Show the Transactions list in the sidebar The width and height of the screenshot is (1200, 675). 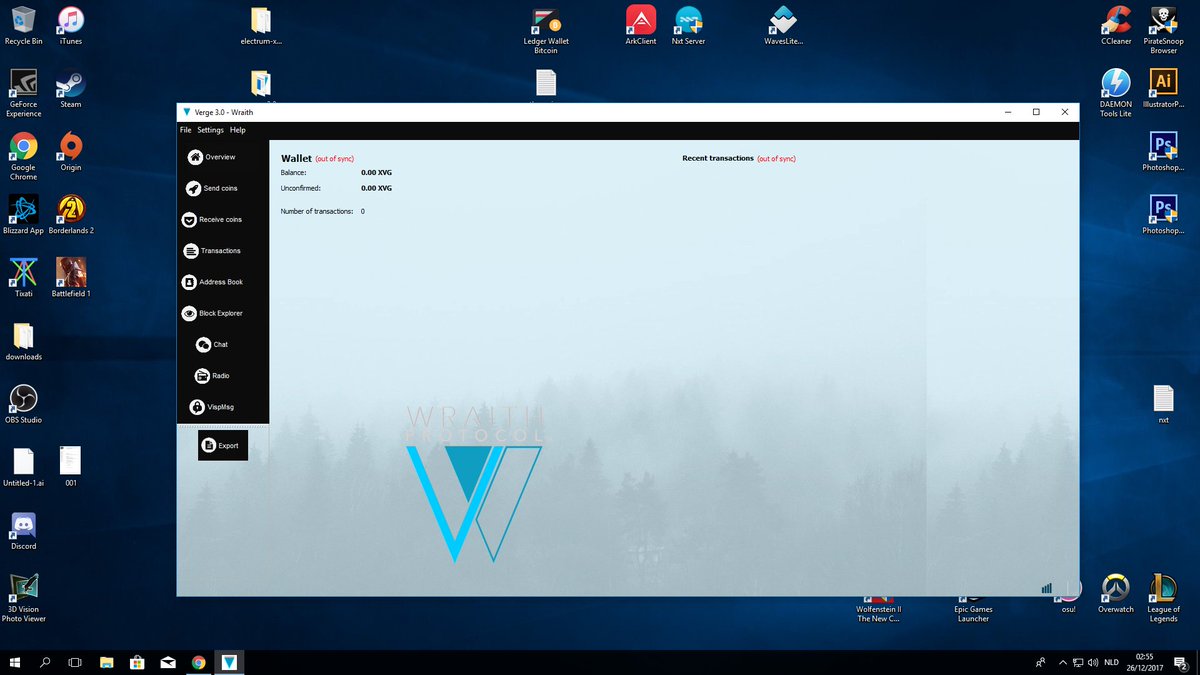(x=212, y=251)
